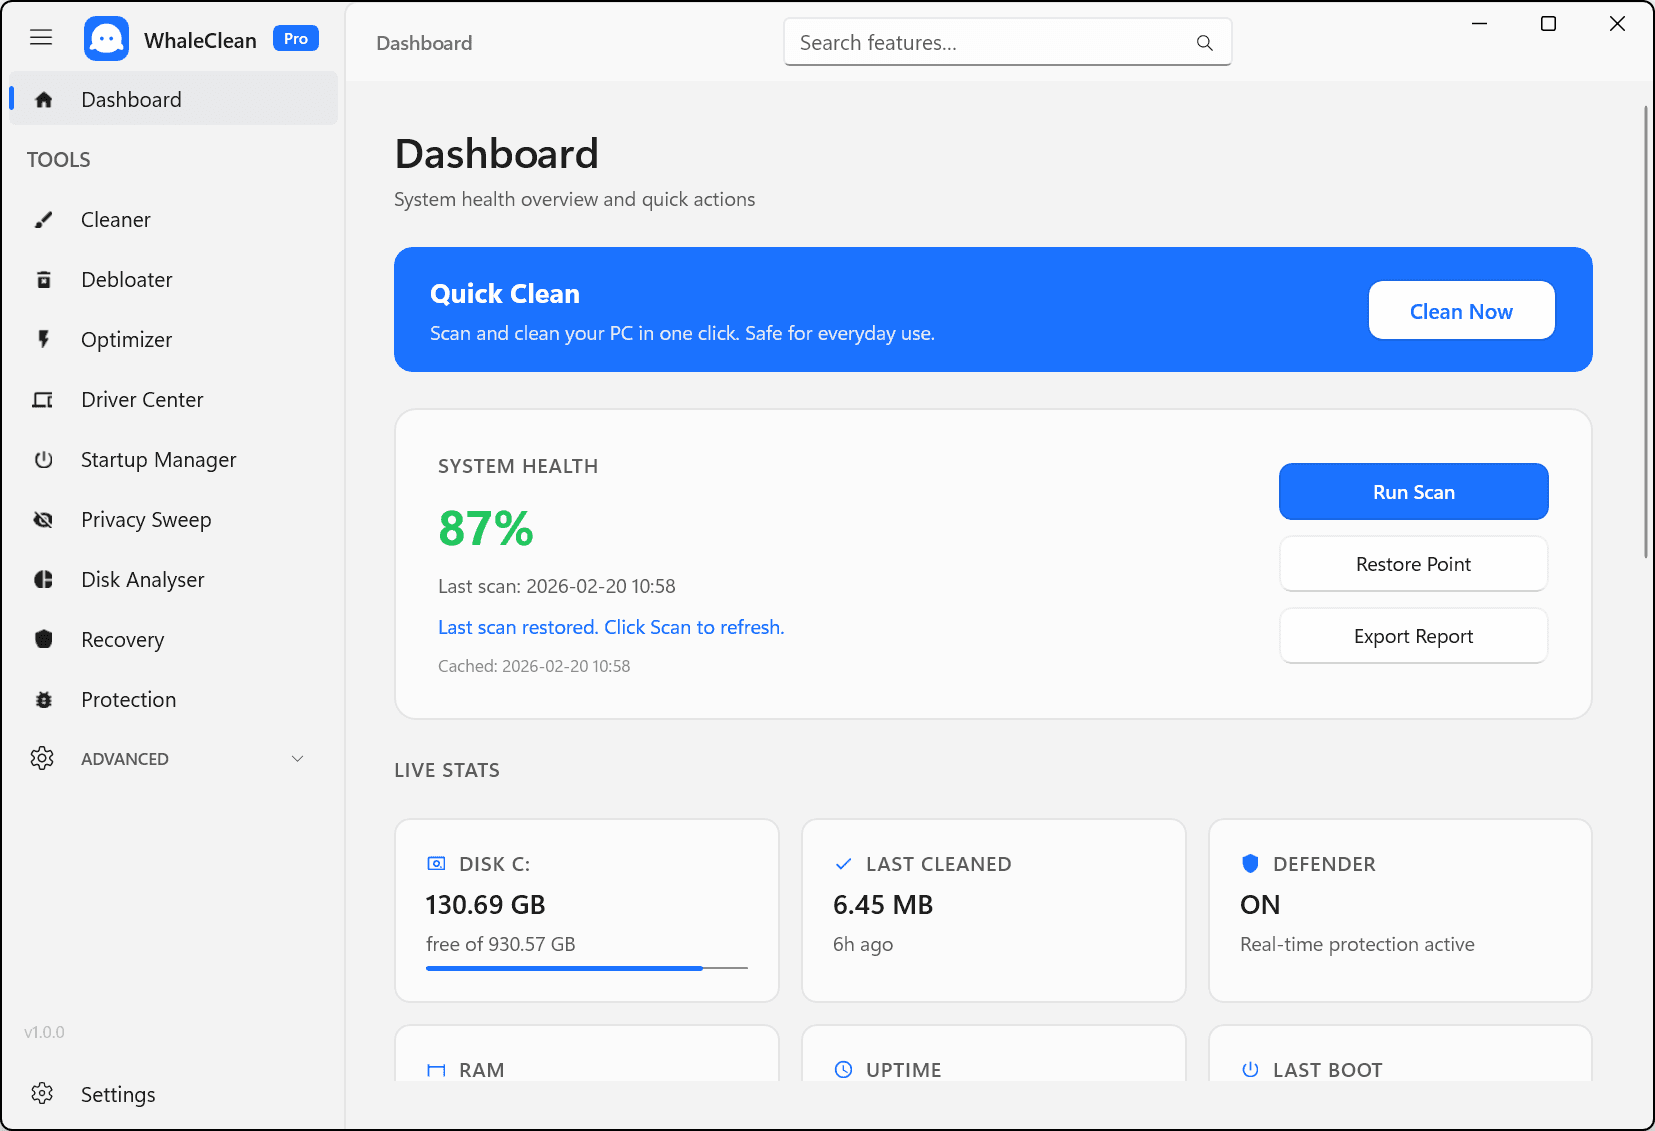Switch to the Dashboard section
Image resolution: width=1655 pixels, height=1131 pixels.
coord(131,98)
